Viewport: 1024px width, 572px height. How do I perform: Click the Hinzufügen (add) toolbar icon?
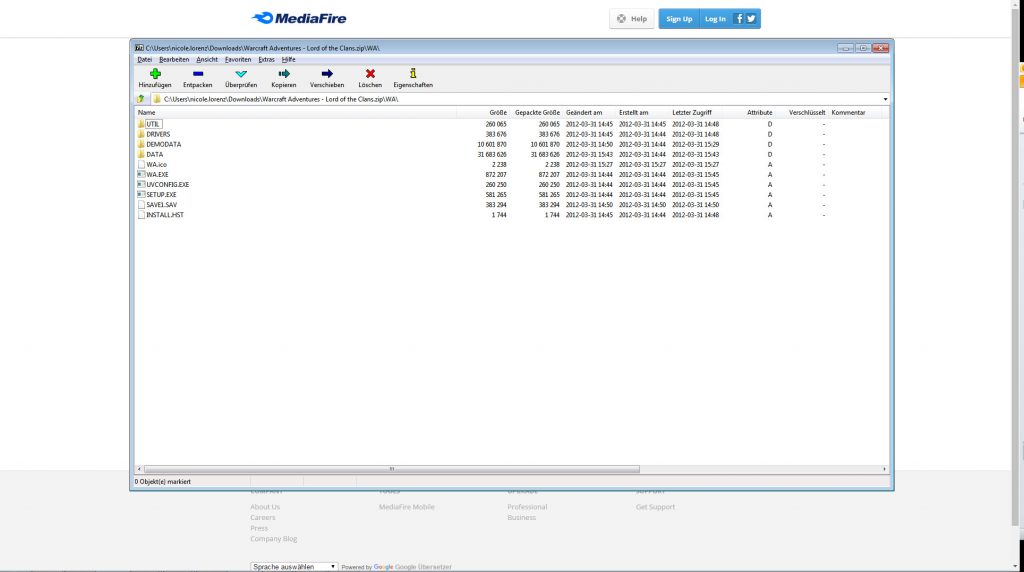(155, 74)
